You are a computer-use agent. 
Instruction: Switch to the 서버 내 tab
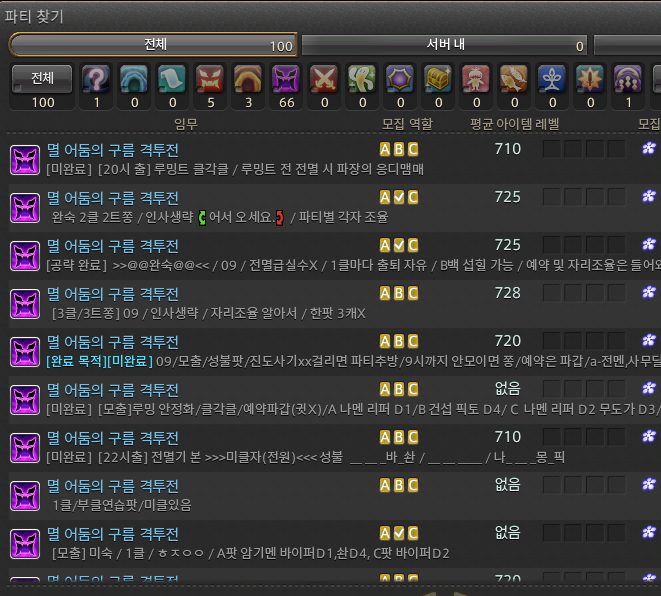(x=444, y=45)
